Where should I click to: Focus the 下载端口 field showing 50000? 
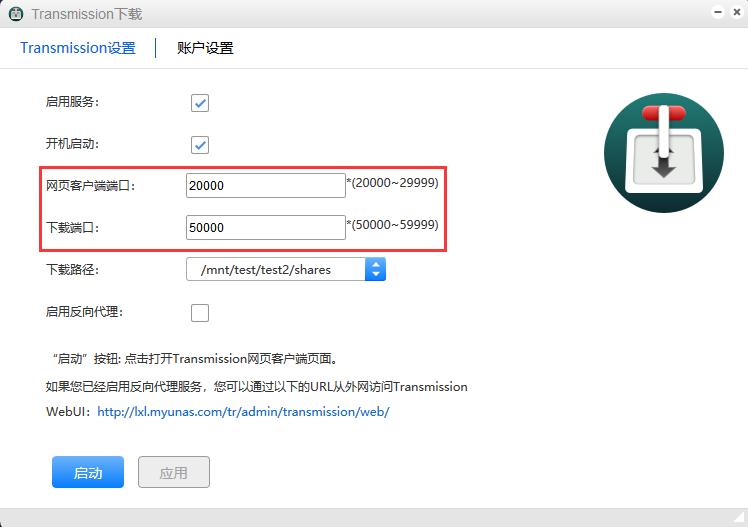tap(266, 227)
